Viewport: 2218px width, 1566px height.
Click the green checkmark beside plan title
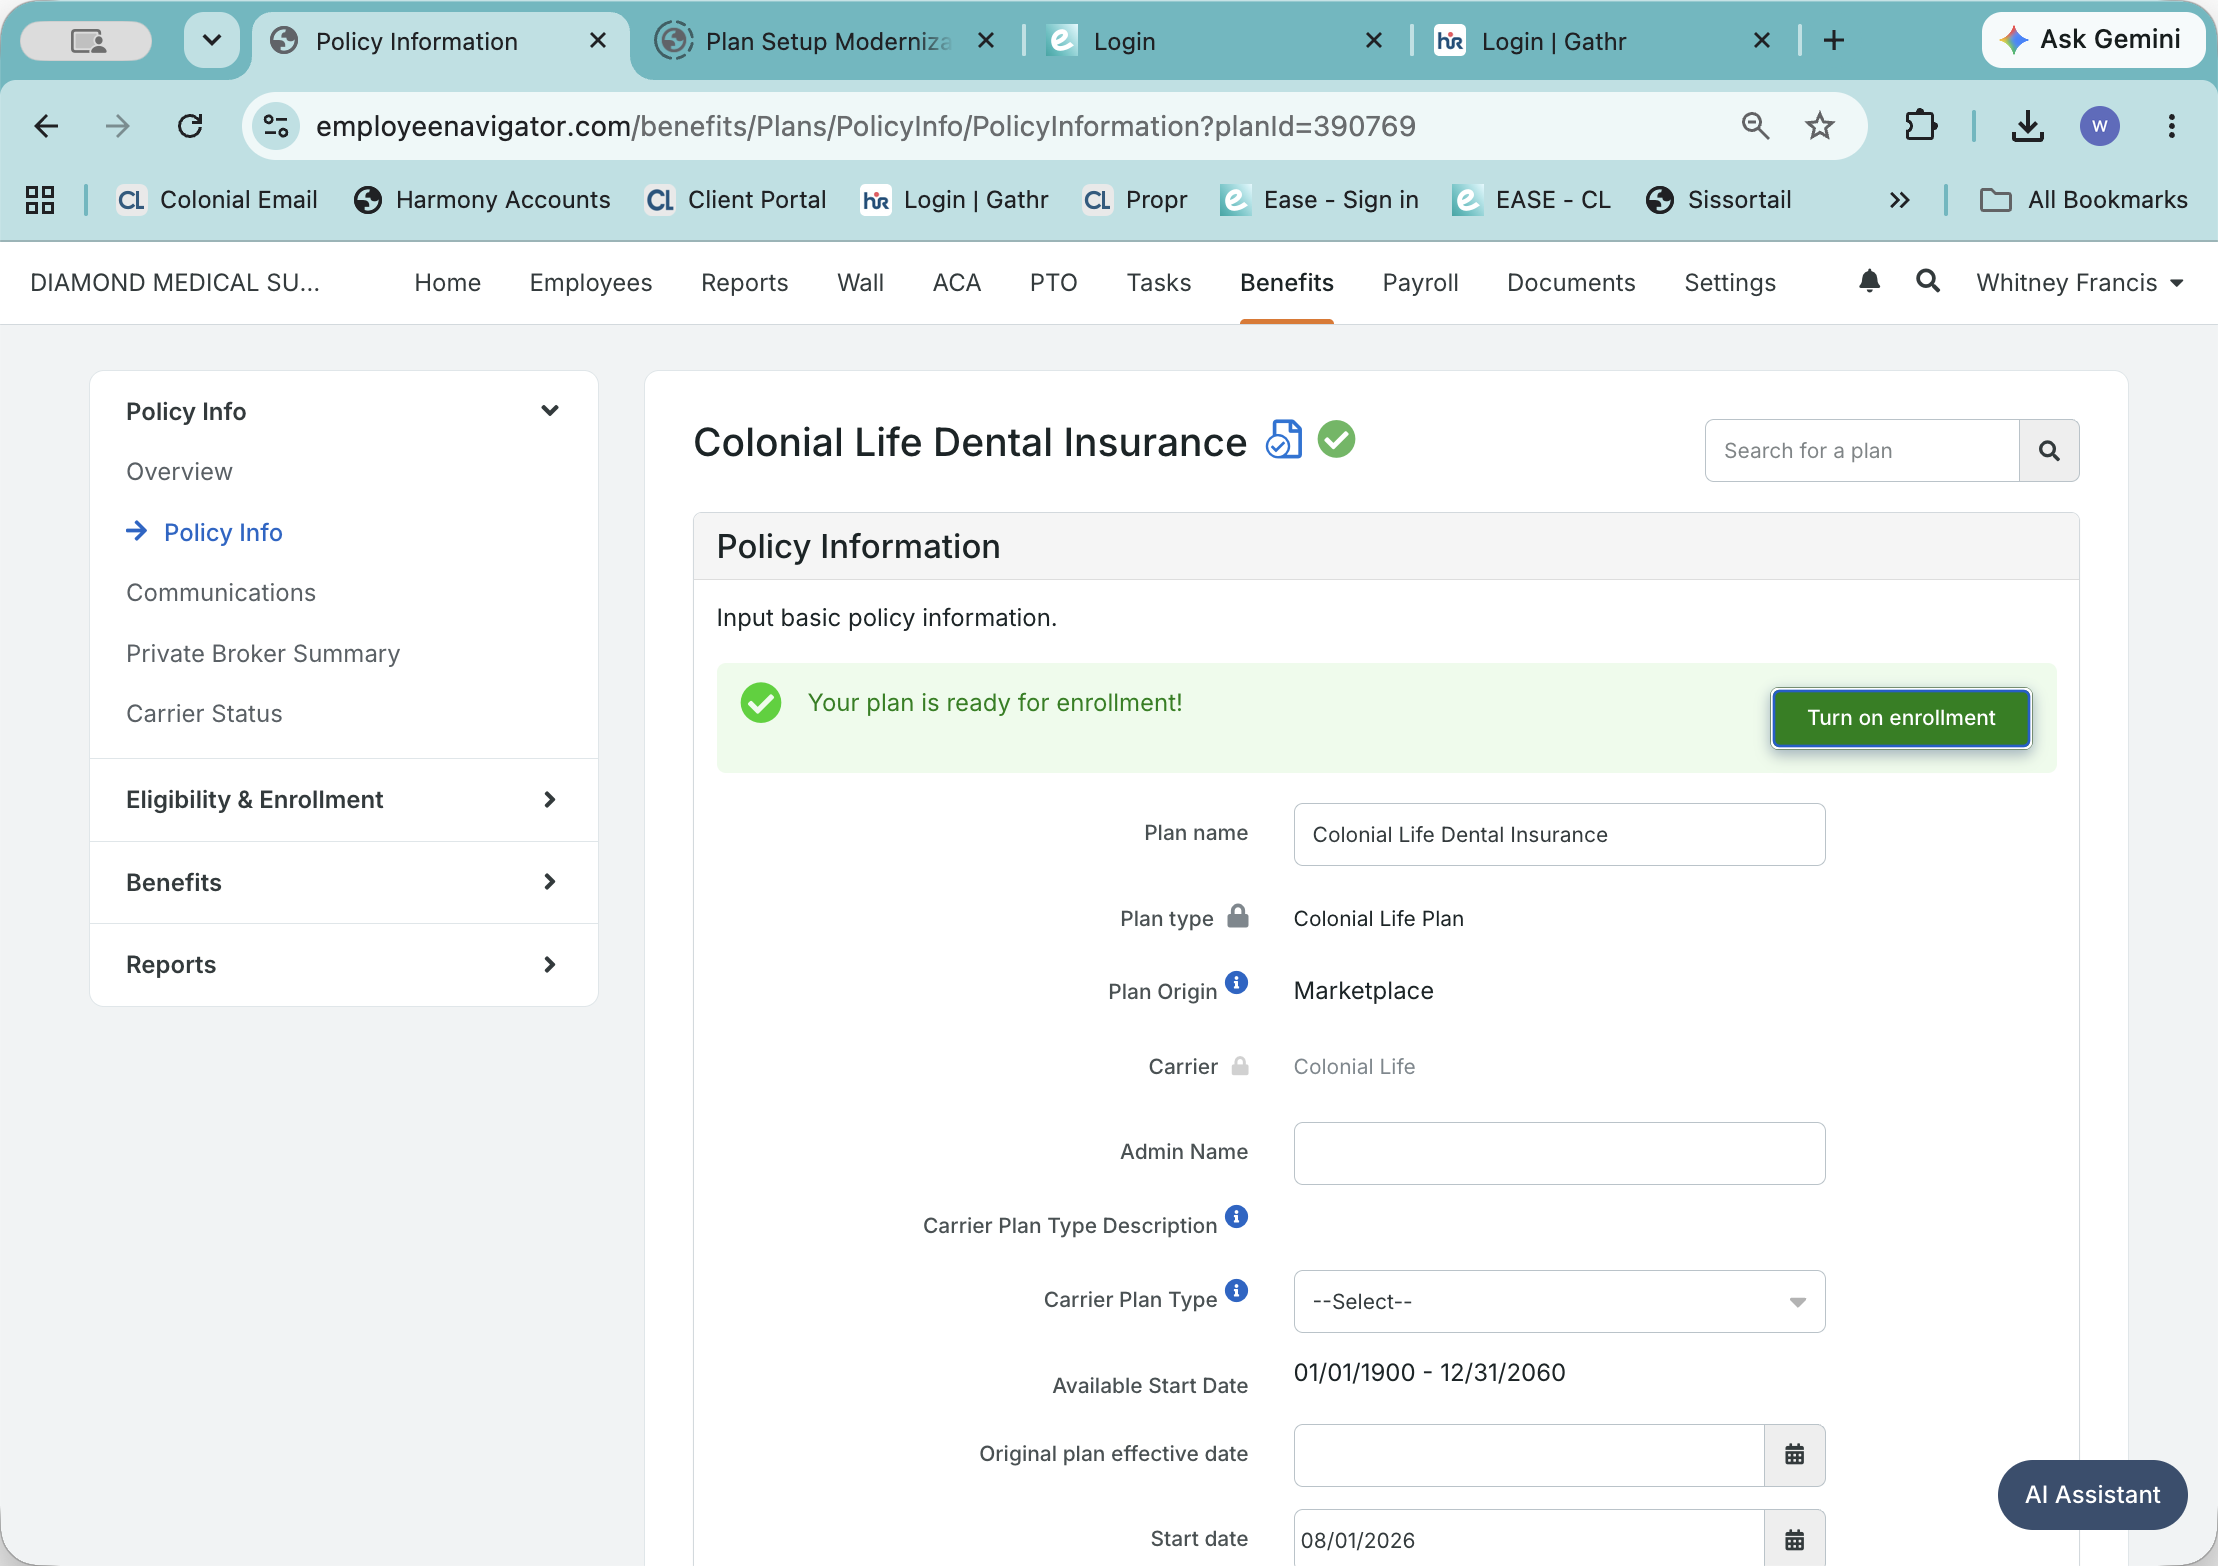click(1336, 439)
